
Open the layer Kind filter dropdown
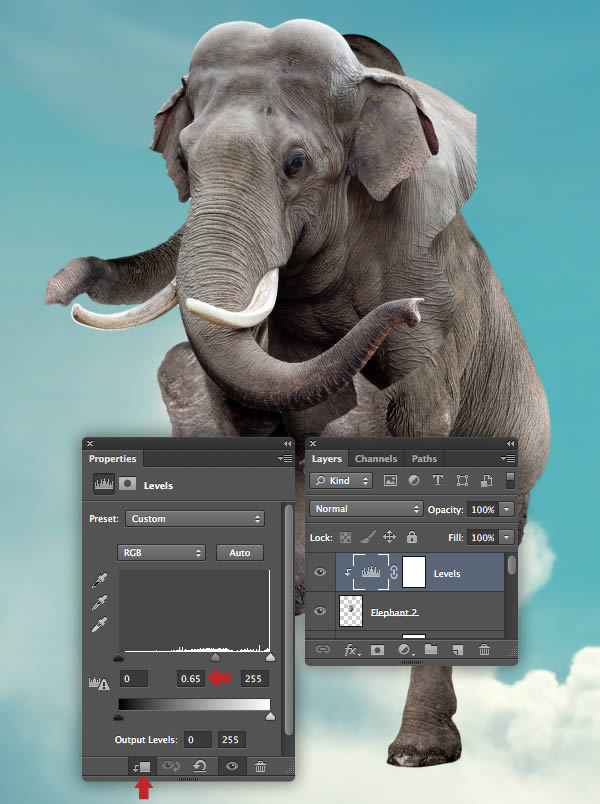point(341,480)
